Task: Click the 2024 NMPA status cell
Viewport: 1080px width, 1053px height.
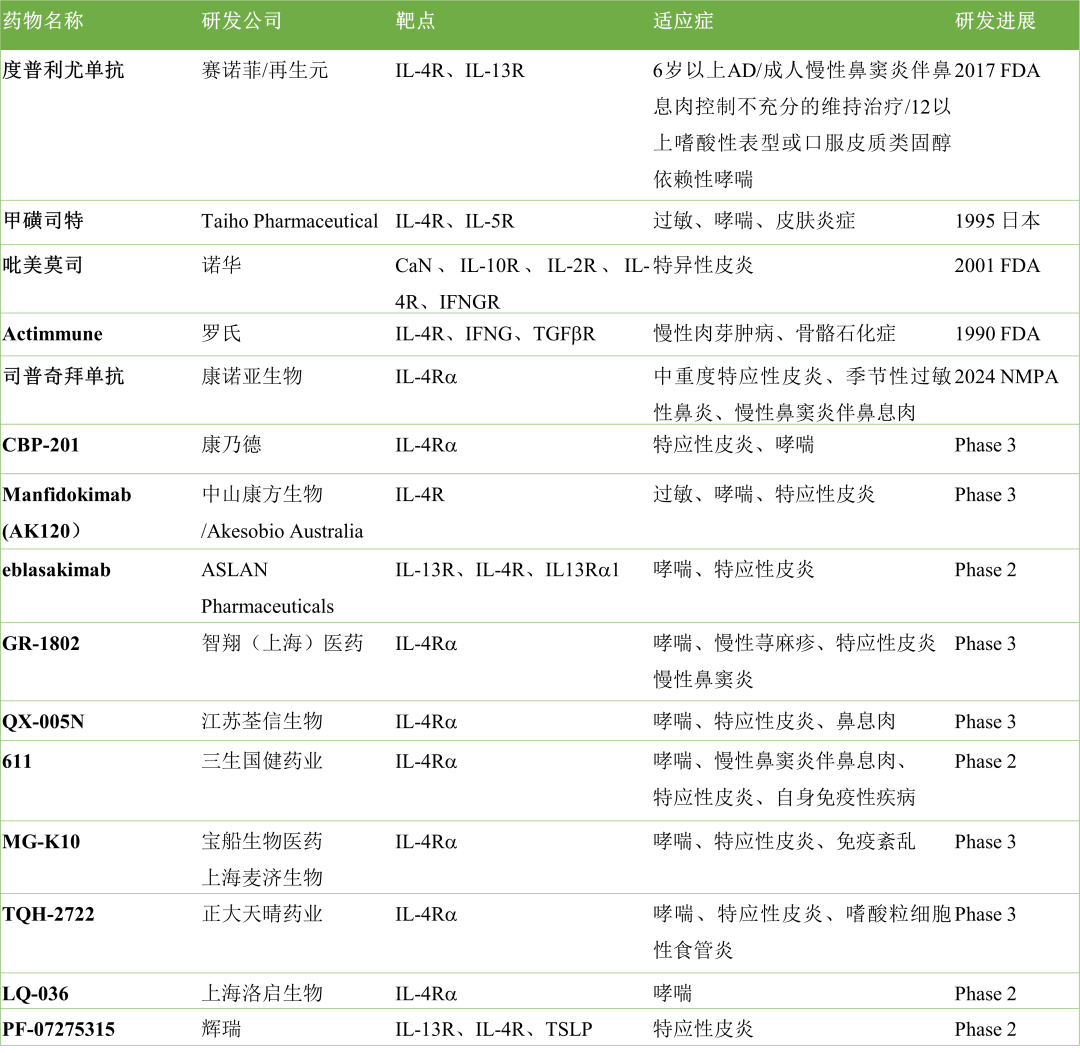Action: (x=1006, y=377)
